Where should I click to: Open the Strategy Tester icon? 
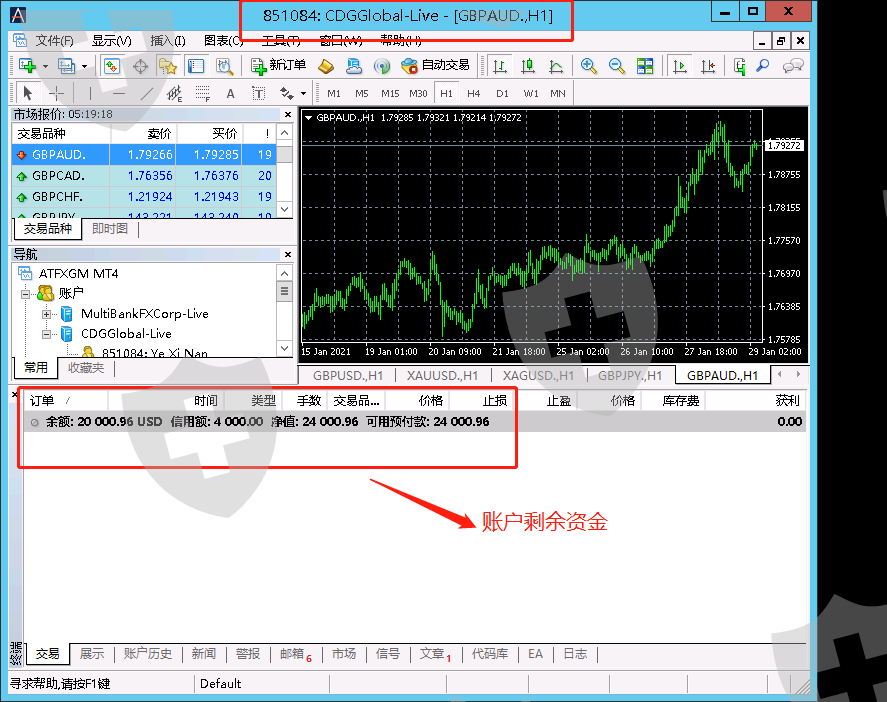[225, 66]
